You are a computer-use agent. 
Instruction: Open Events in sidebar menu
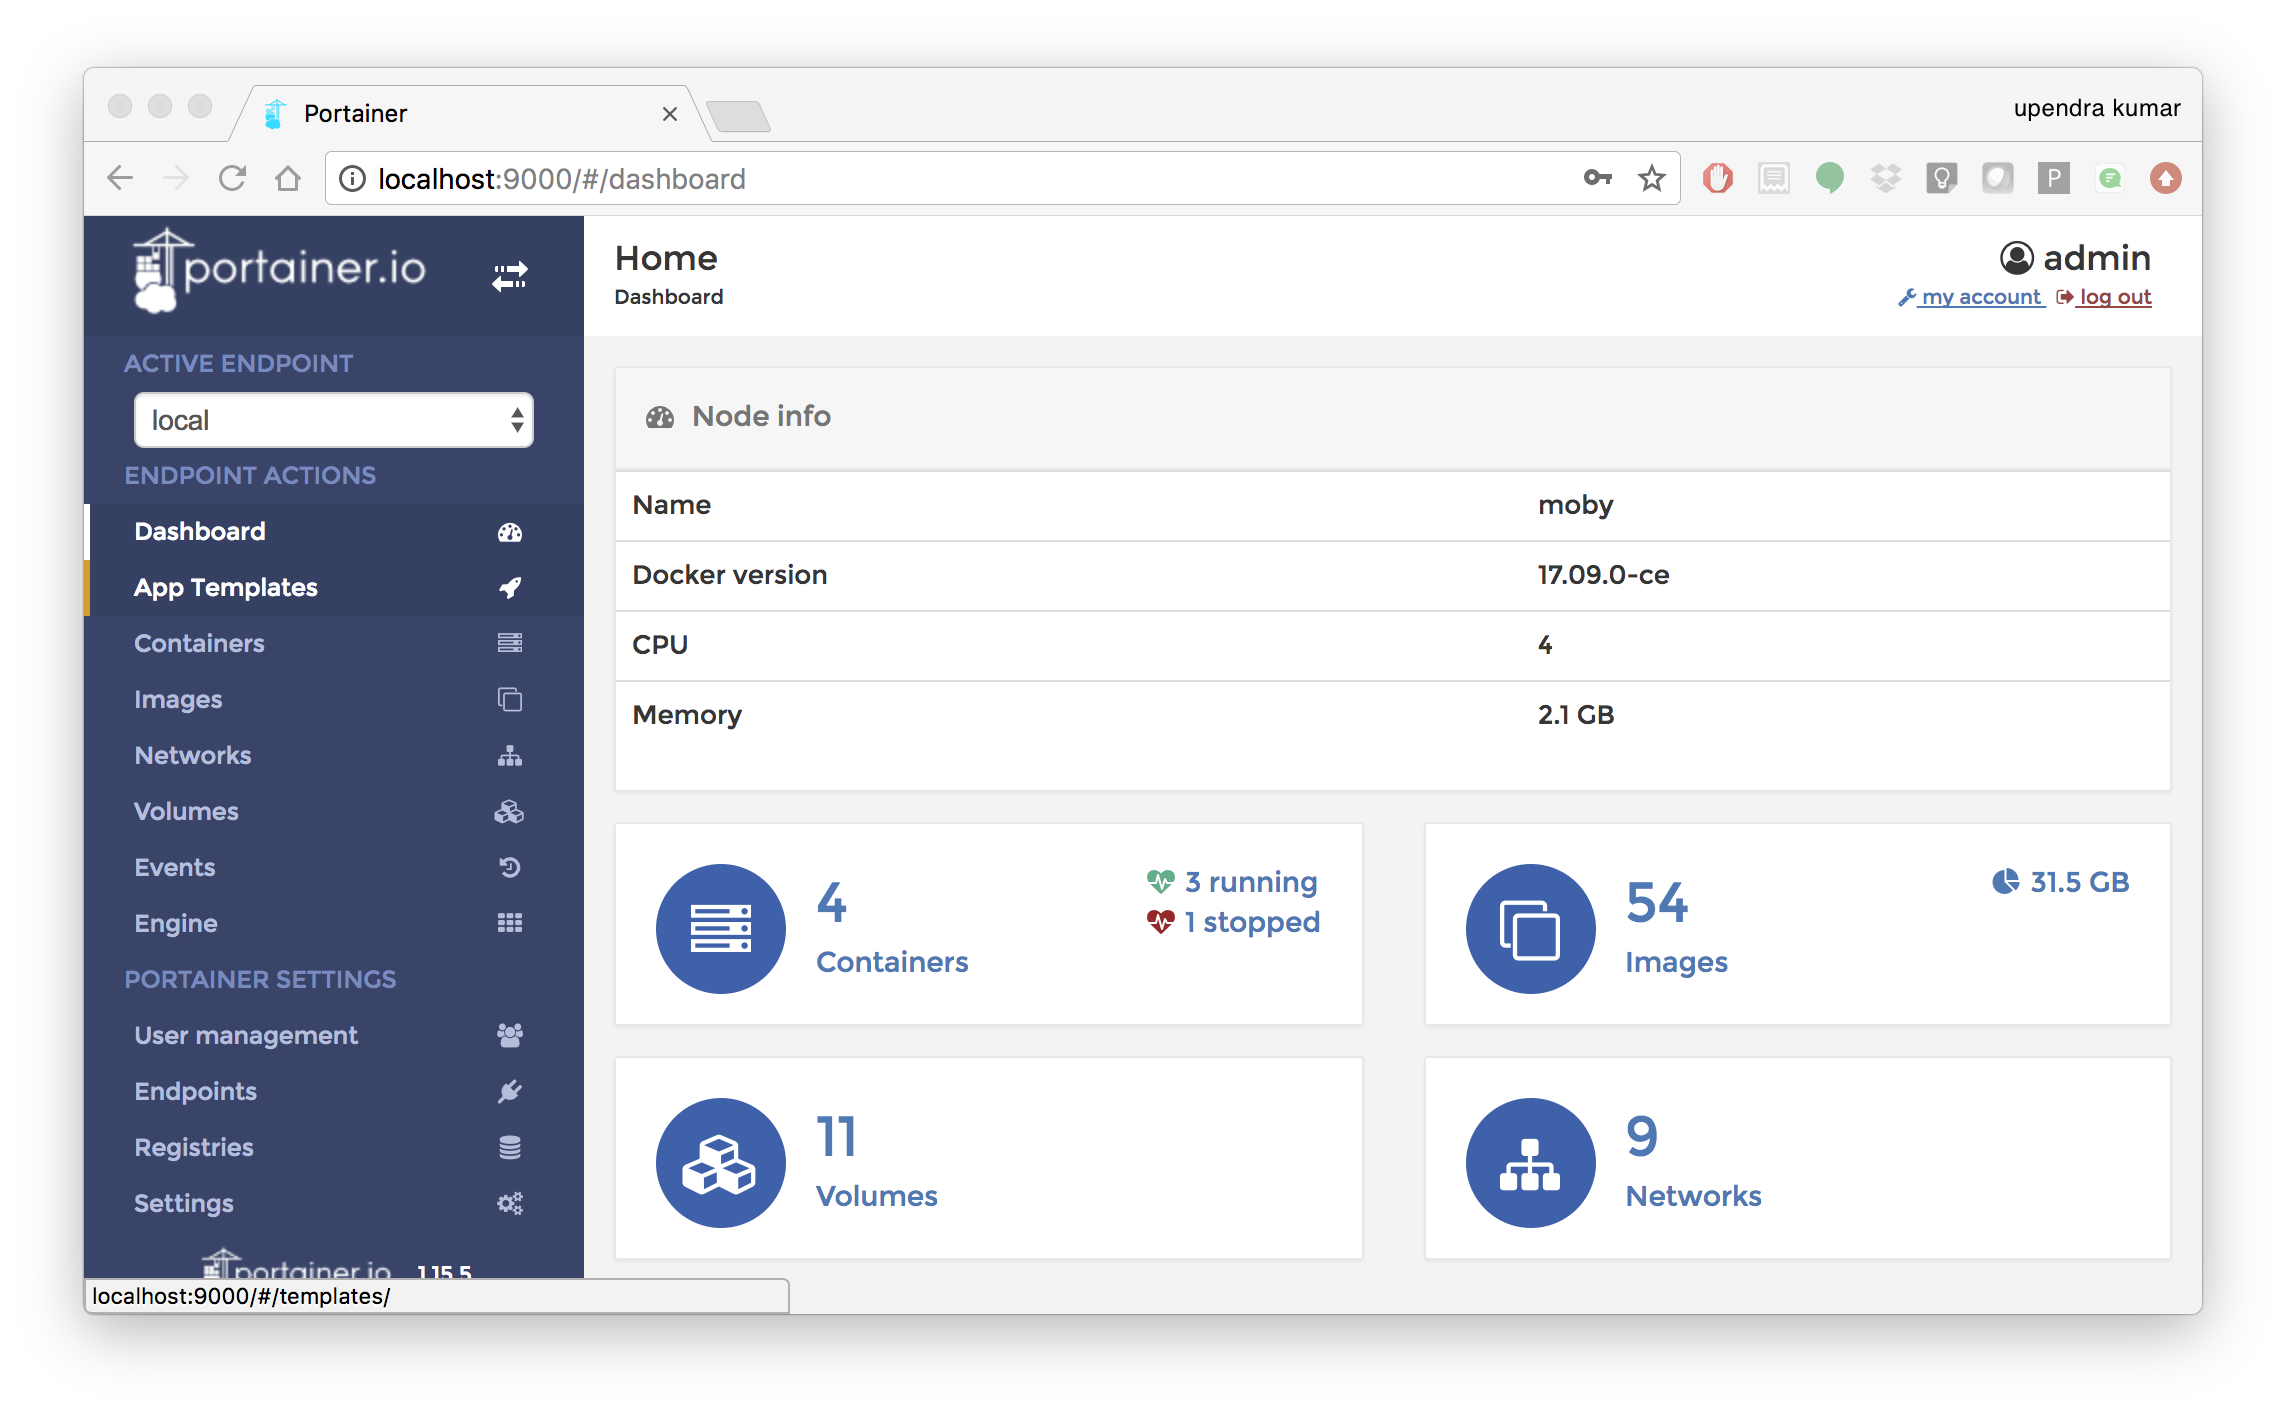(x=334, y=868)
